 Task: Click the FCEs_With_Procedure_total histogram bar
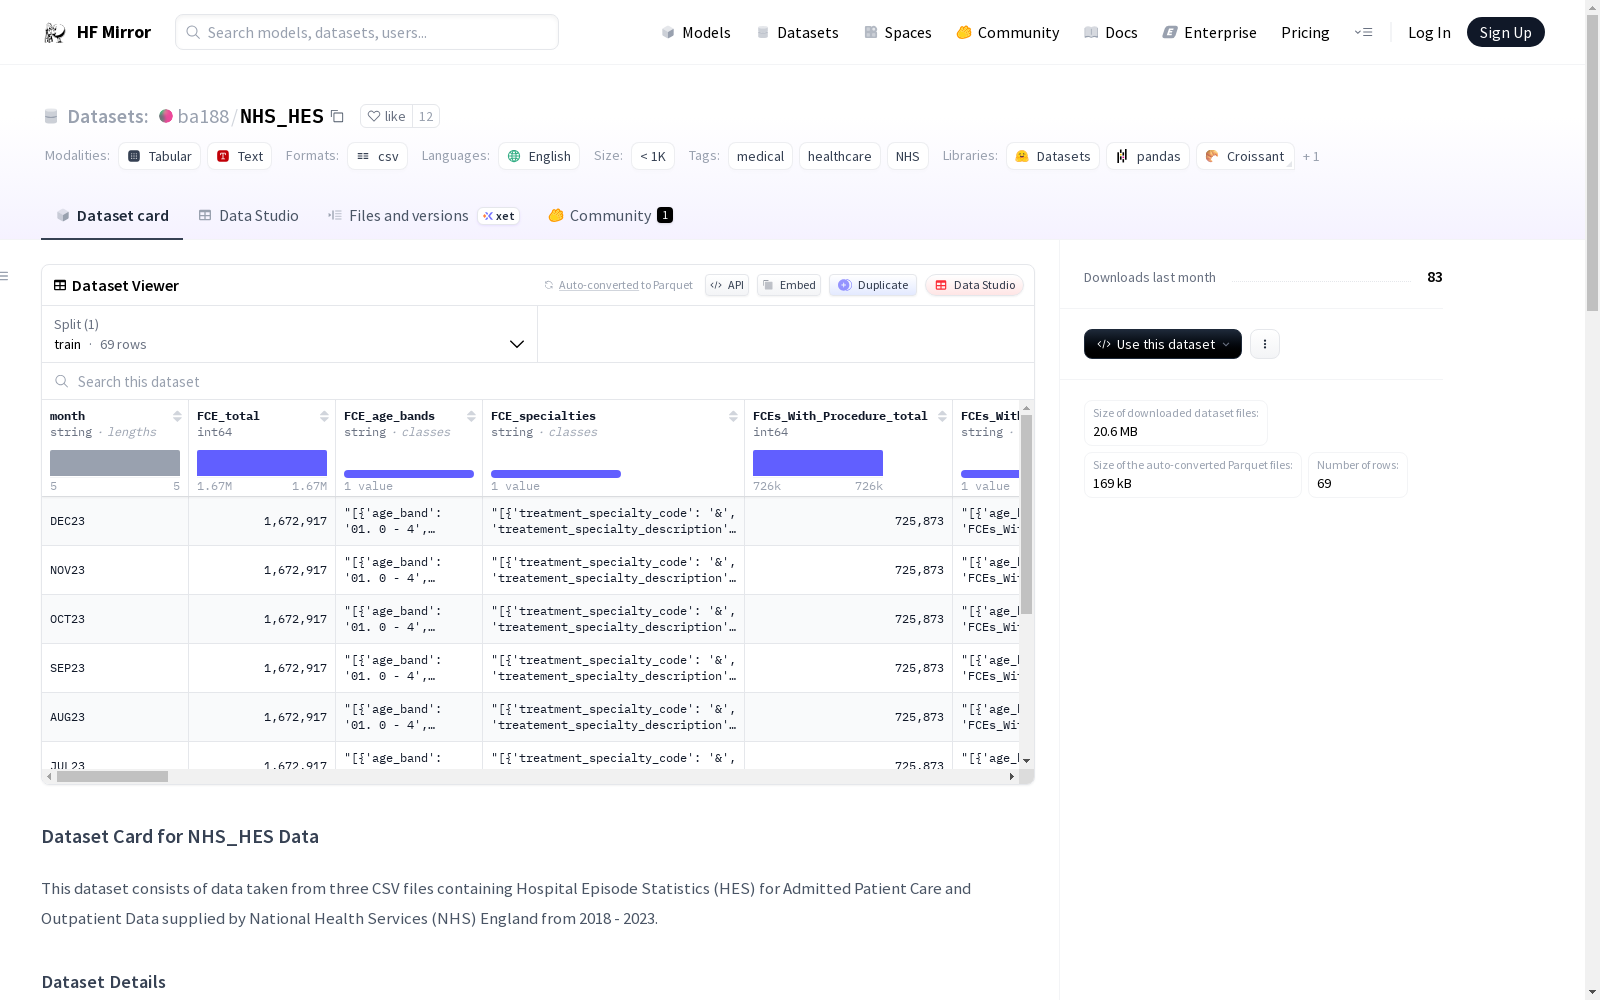[x=818, y=463]
